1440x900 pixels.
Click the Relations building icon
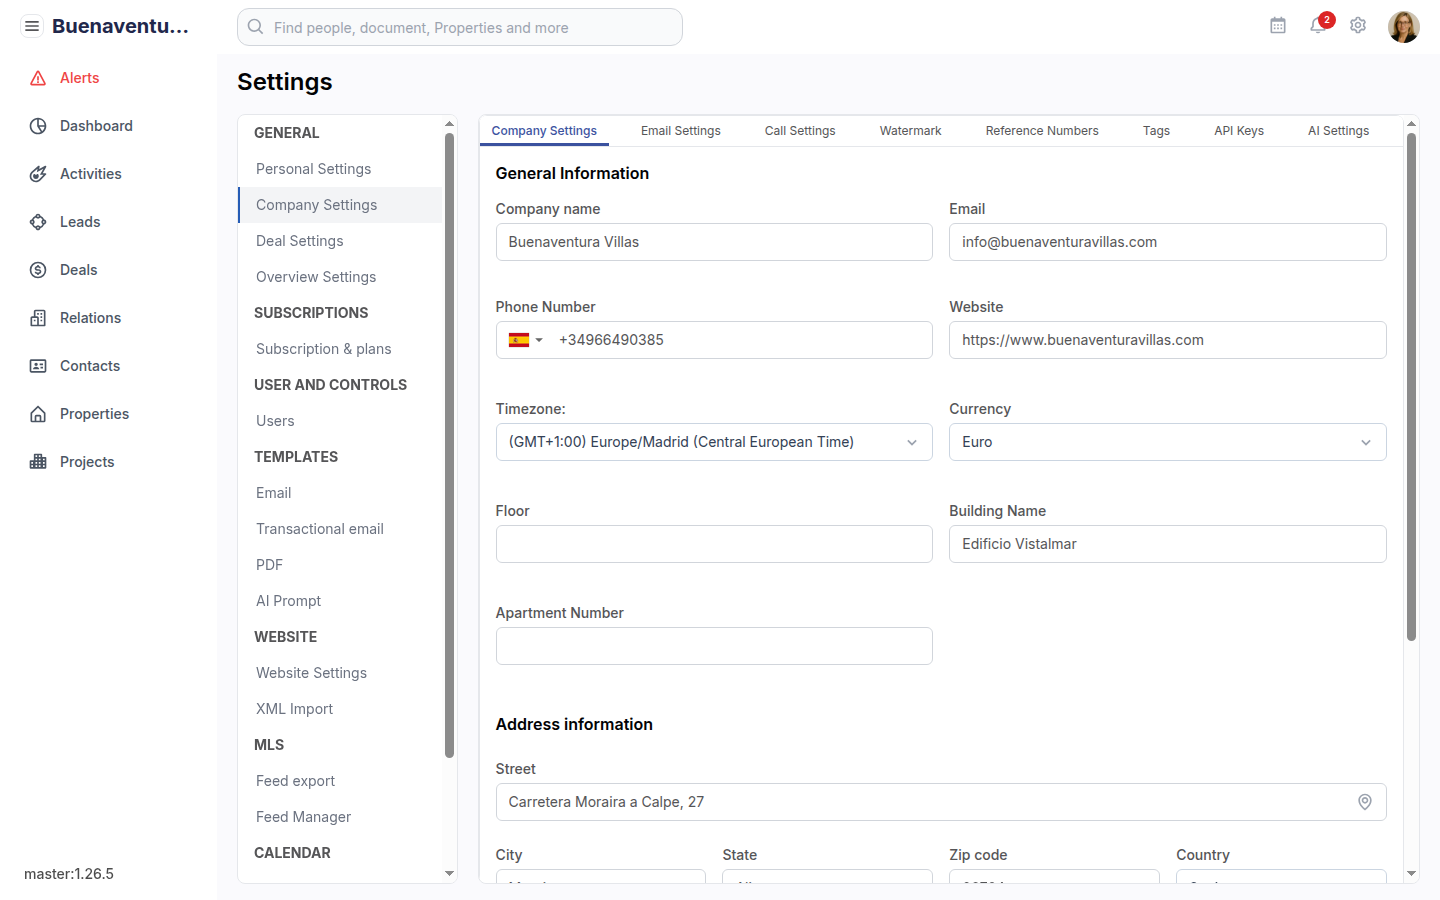[38, 318]
